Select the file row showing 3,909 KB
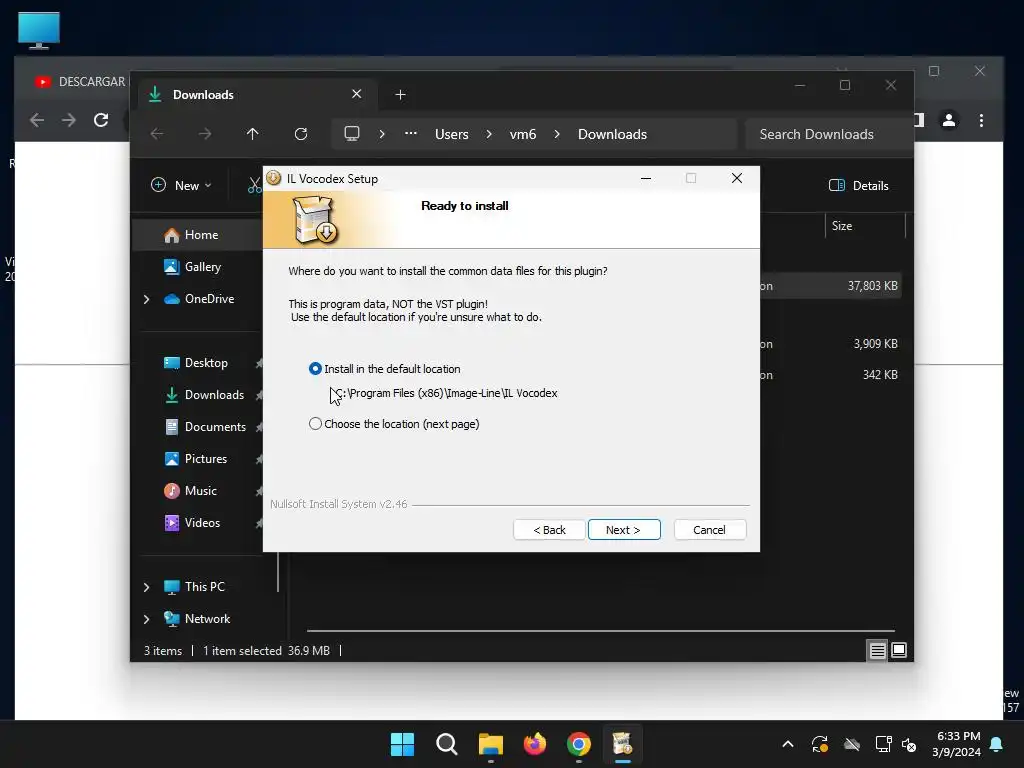This screenshot has height=768, width=1024. pos(831,344)
